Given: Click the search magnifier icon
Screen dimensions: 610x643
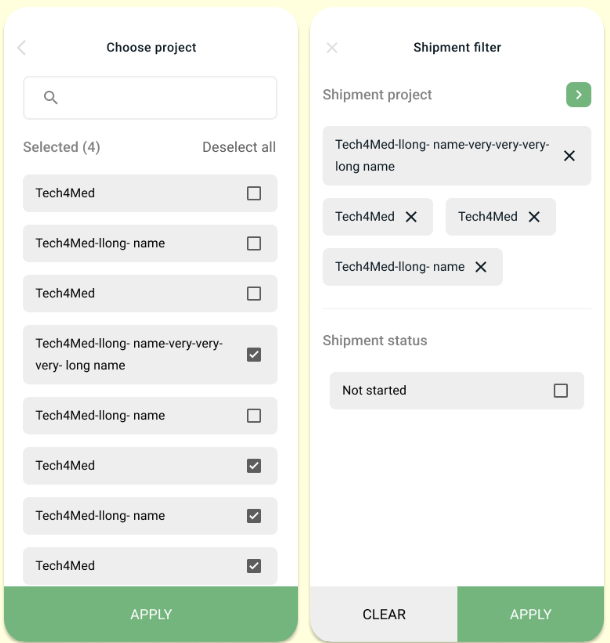Looking at the screenshot, I should point(51,98).
